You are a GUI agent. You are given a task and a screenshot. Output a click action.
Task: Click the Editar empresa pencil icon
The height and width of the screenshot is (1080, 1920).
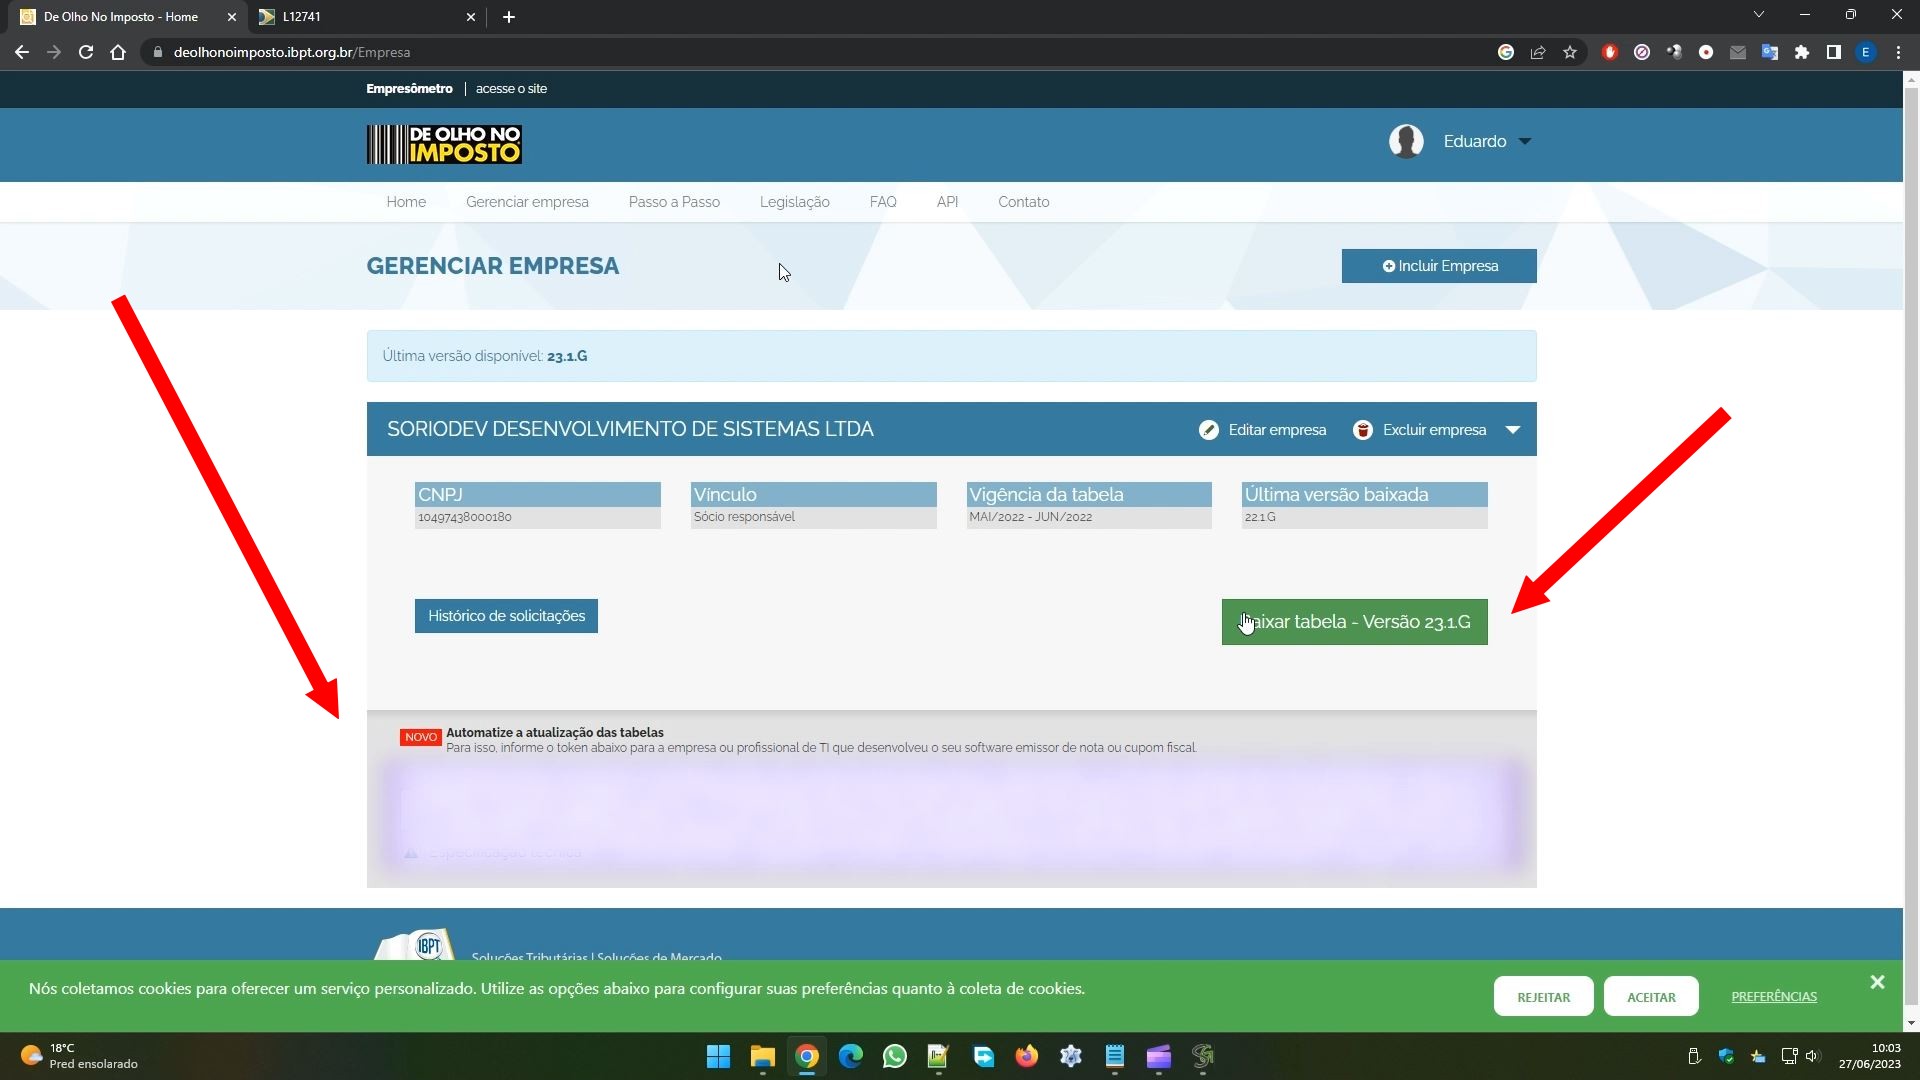coord(1209,430)
